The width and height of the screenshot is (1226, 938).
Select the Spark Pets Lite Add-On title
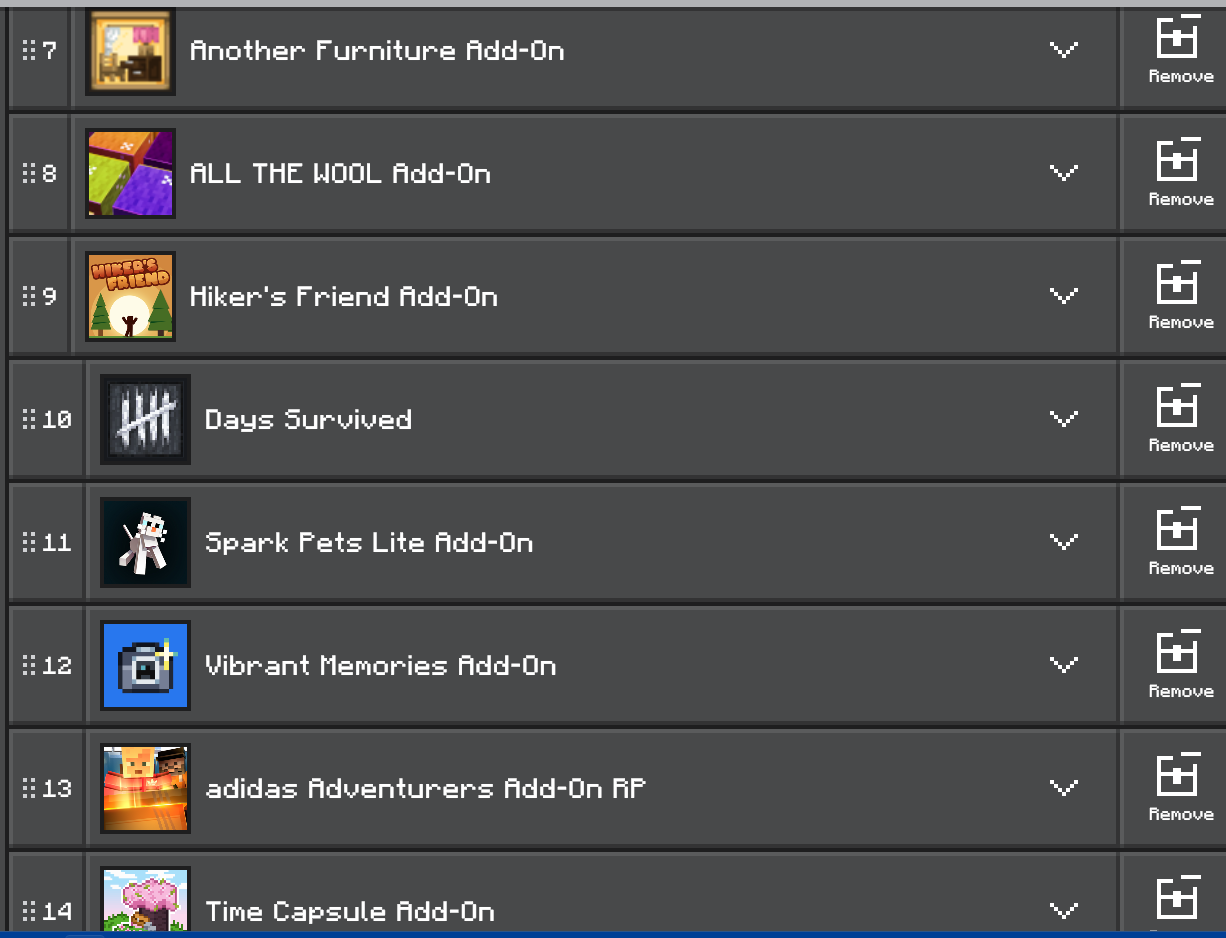[x=369, y=542]
